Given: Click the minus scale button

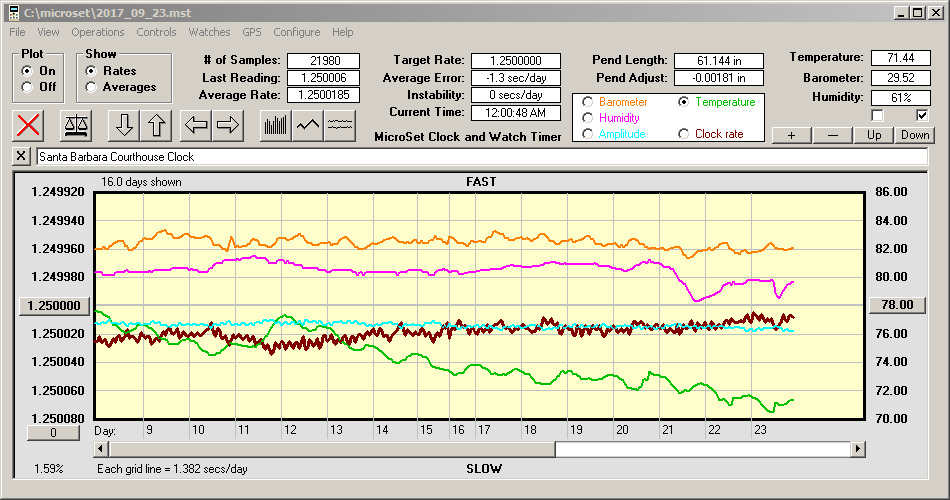Looking at the screenshot, I should pos(832,135).
